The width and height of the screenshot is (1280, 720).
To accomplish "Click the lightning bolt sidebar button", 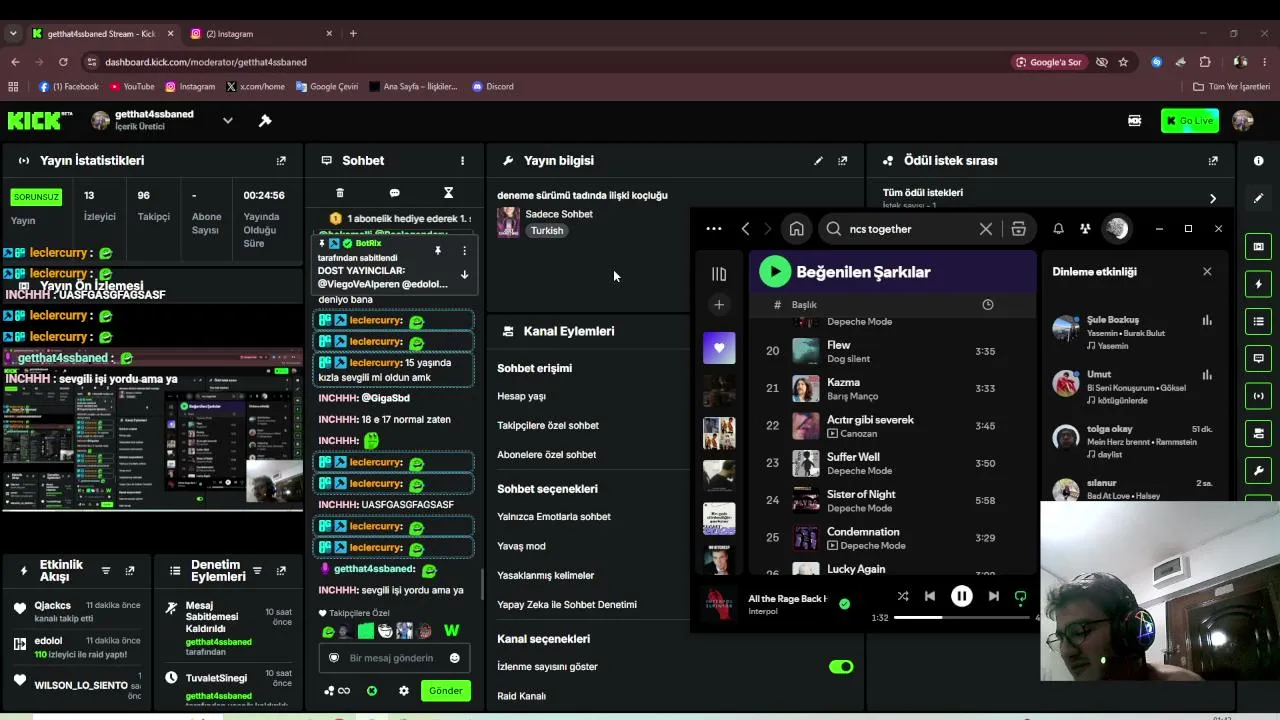I will pyautogui.click(x=1258, y=284).
